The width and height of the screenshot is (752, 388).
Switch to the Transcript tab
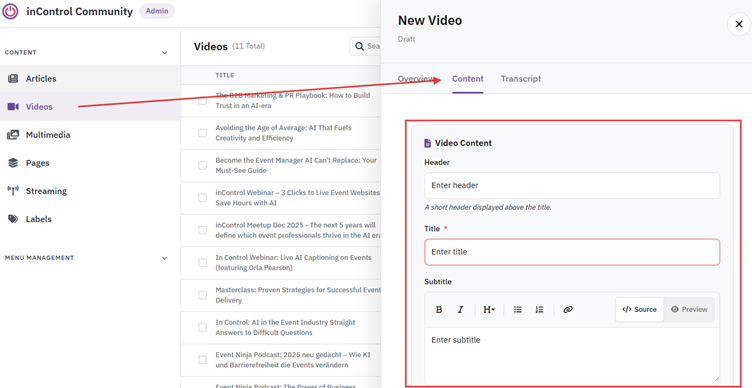pos(521,79)
